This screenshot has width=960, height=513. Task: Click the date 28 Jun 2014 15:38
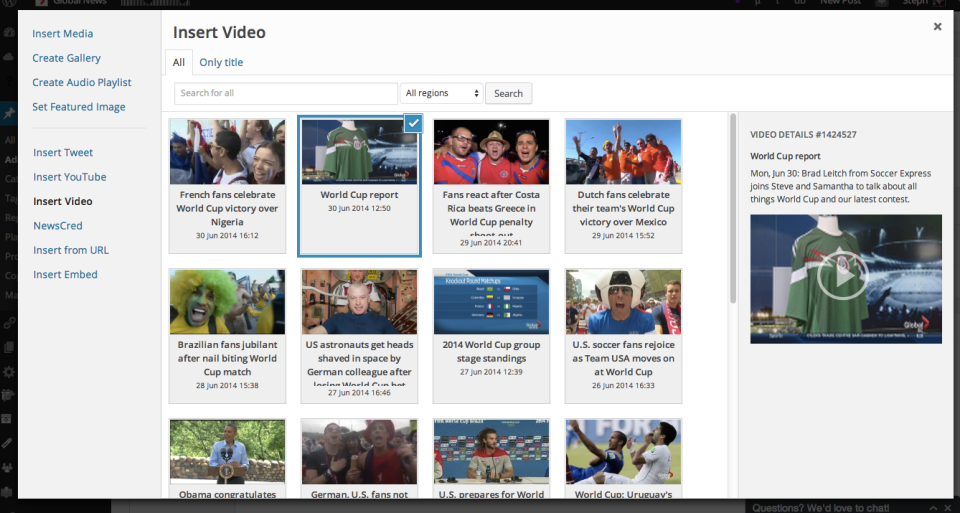tap(227, 386)
